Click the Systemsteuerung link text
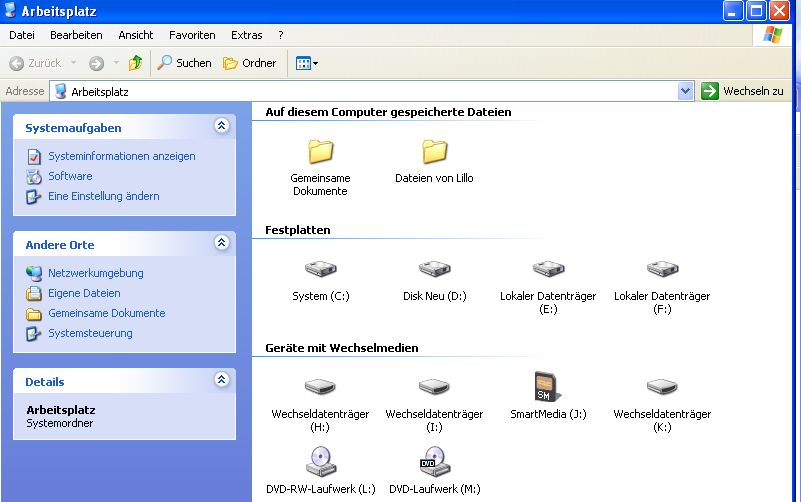 point(90,333)
